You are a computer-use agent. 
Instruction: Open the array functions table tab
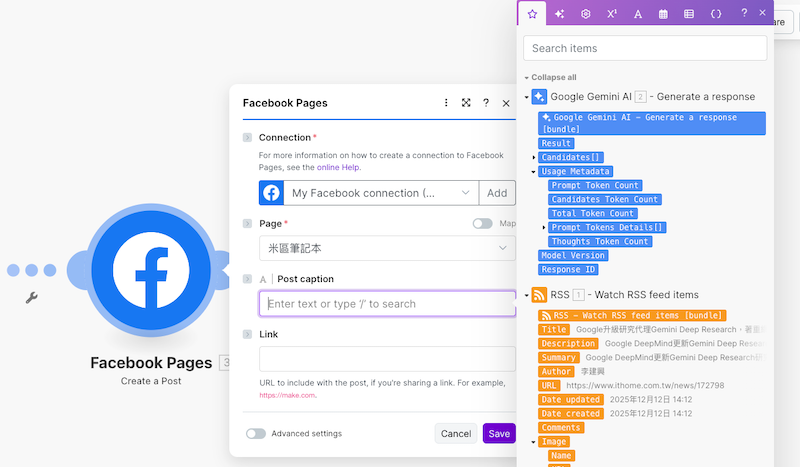[x=689, y=13]
